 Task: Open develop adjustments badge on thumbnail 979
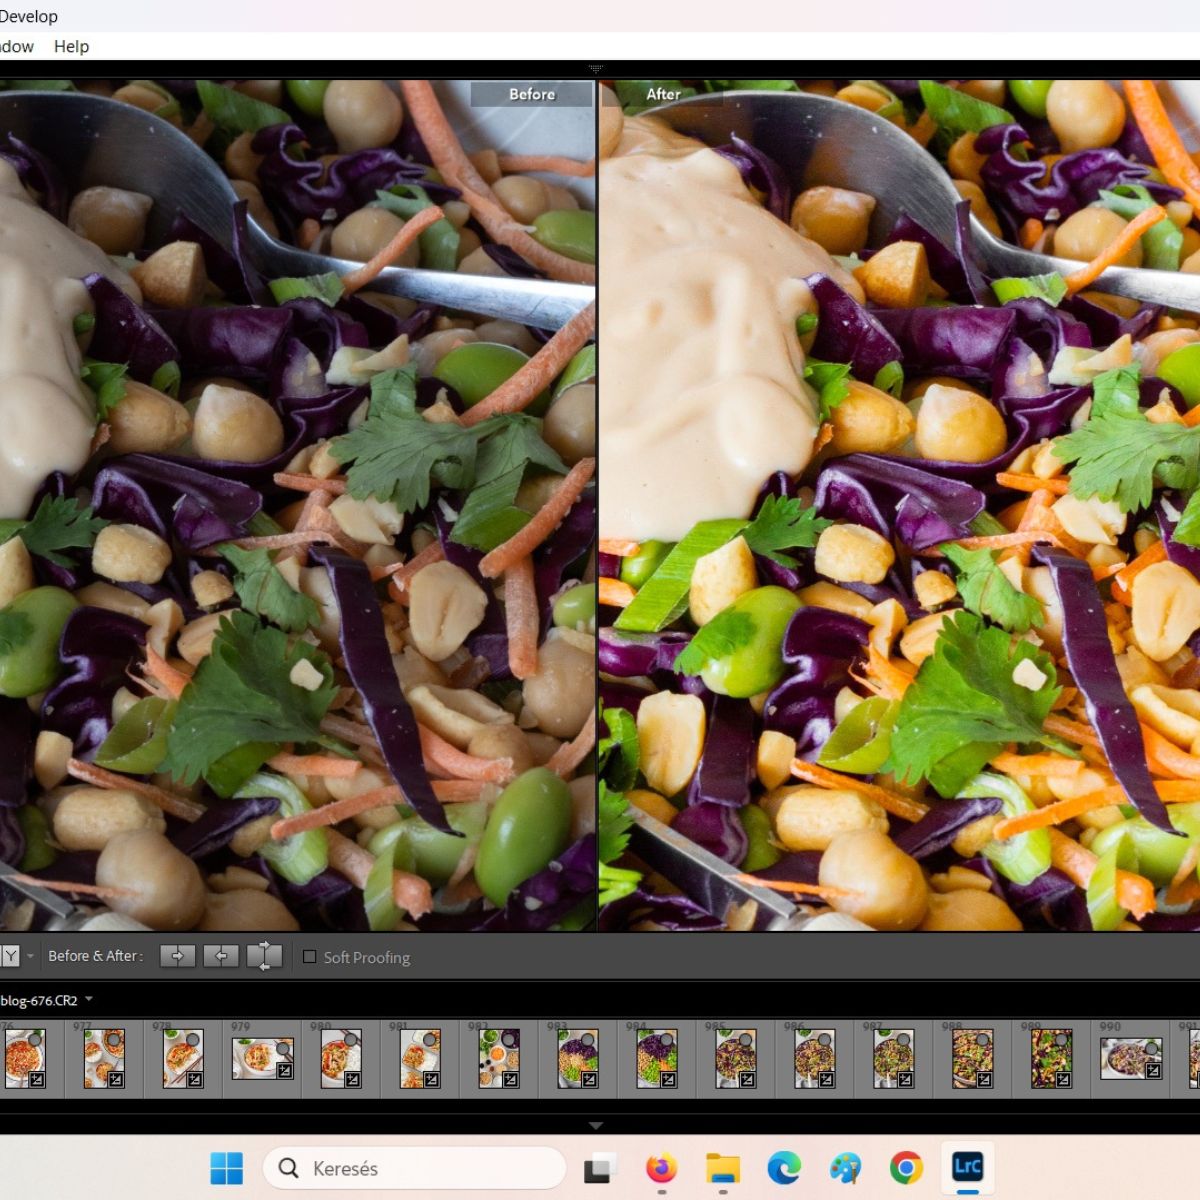[285, 1071]
